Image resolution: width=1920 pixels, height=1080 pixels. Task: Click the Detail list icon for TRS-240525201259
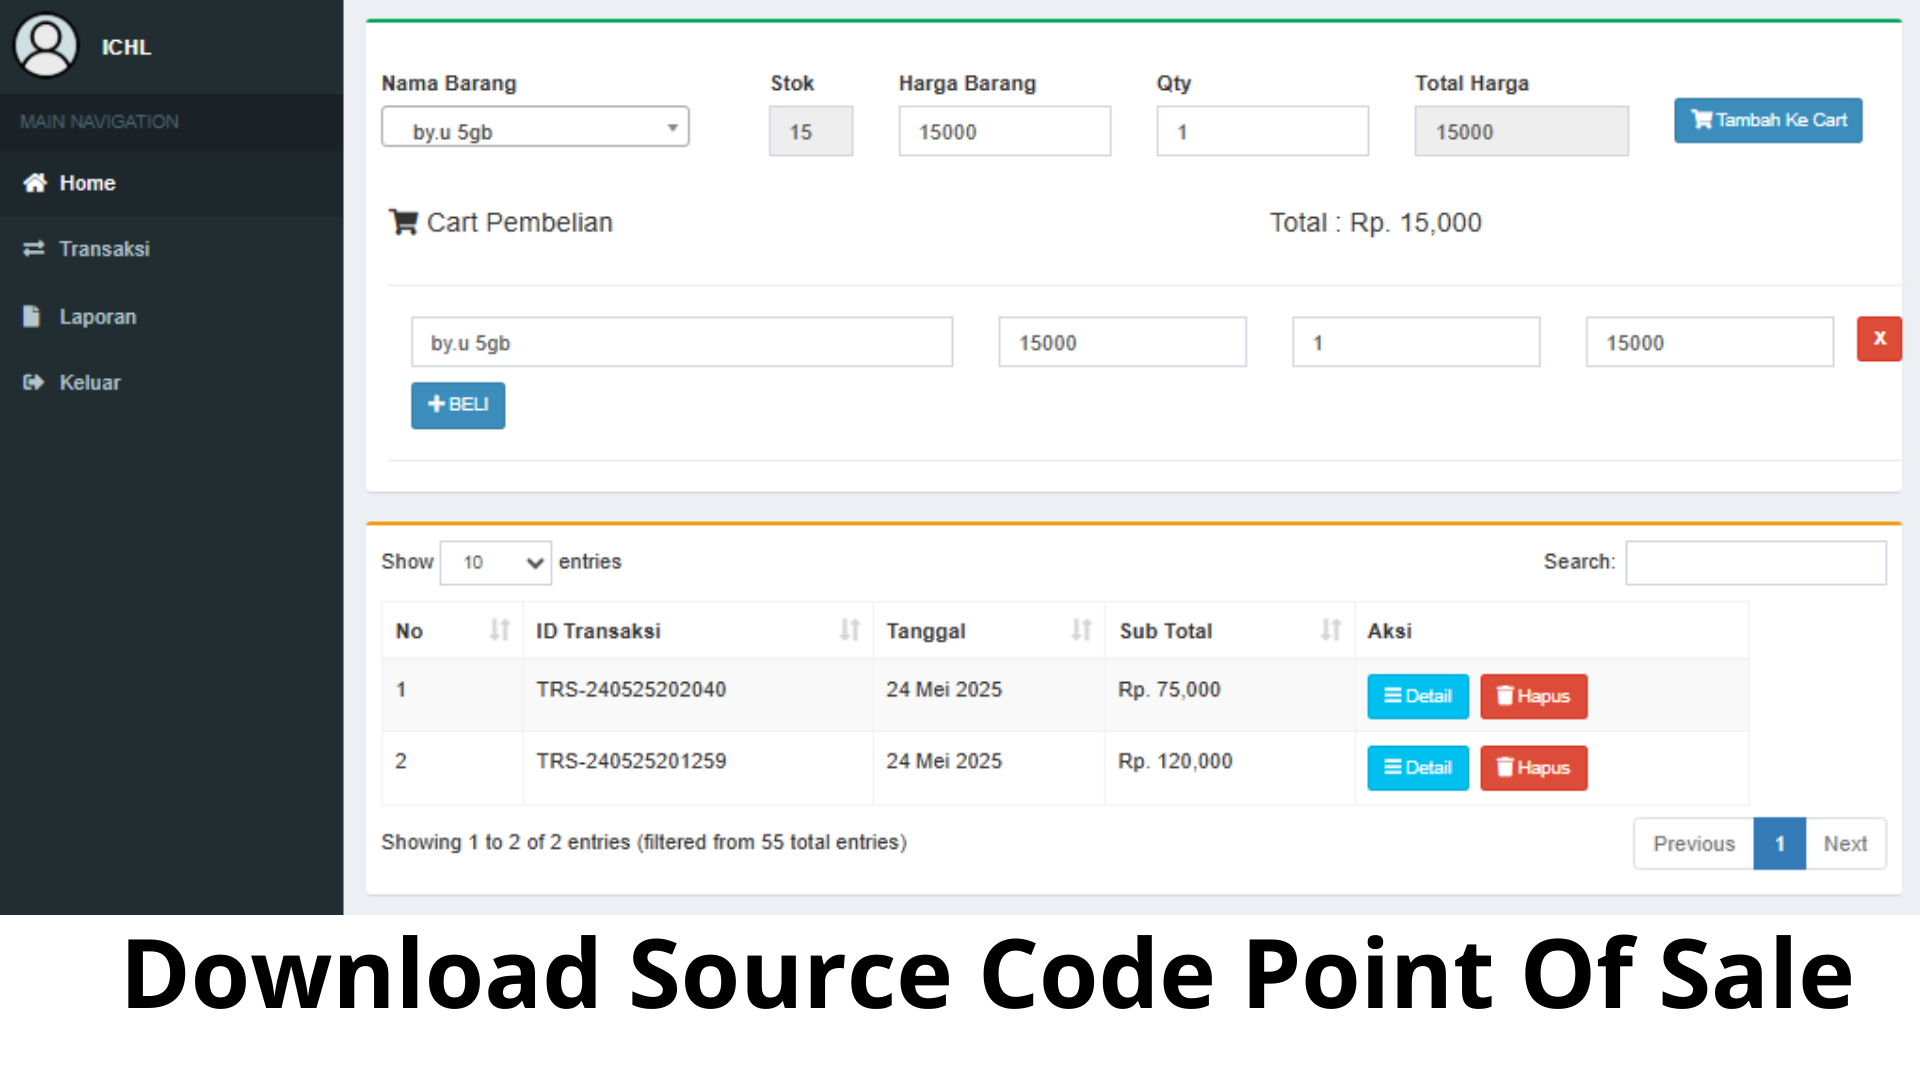pyautogui.click(x=1392, y=767)
